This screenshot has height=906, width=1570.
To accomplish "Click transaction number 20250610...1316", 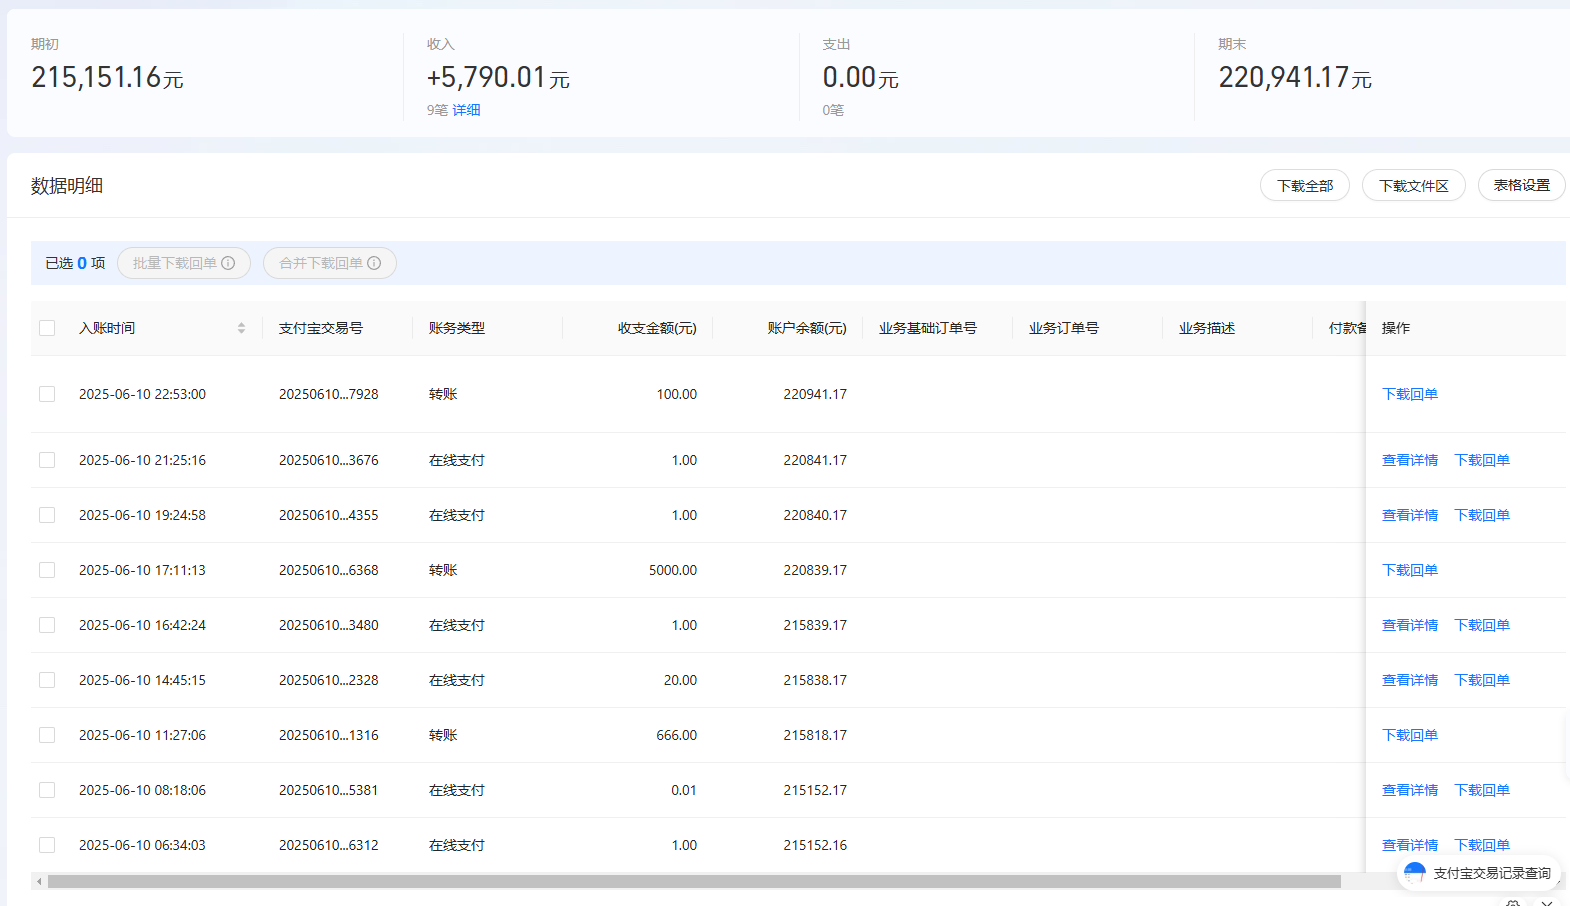I will click(329, 735).
